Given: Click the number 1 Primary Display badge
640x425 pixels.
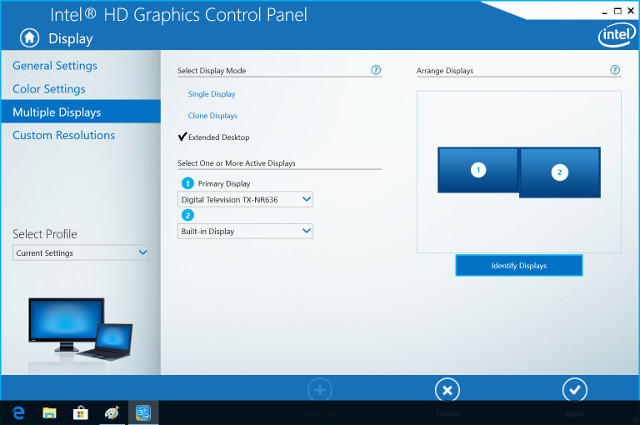Looking at the screenshot, I should pos(187,183).
